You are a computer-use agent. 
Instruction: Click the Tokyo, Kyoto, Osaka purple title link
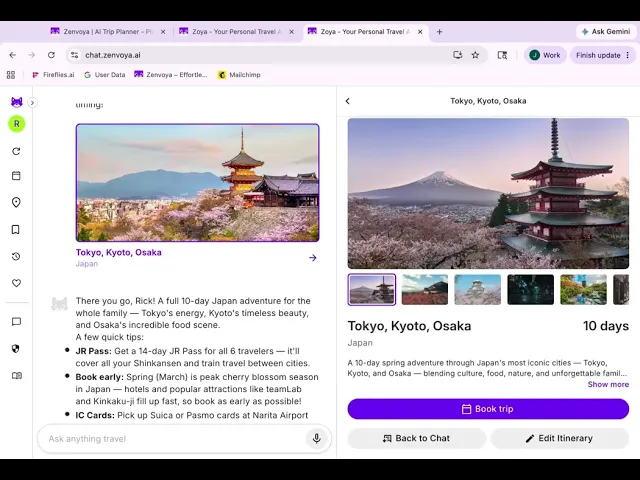click(x=118, y=252)
